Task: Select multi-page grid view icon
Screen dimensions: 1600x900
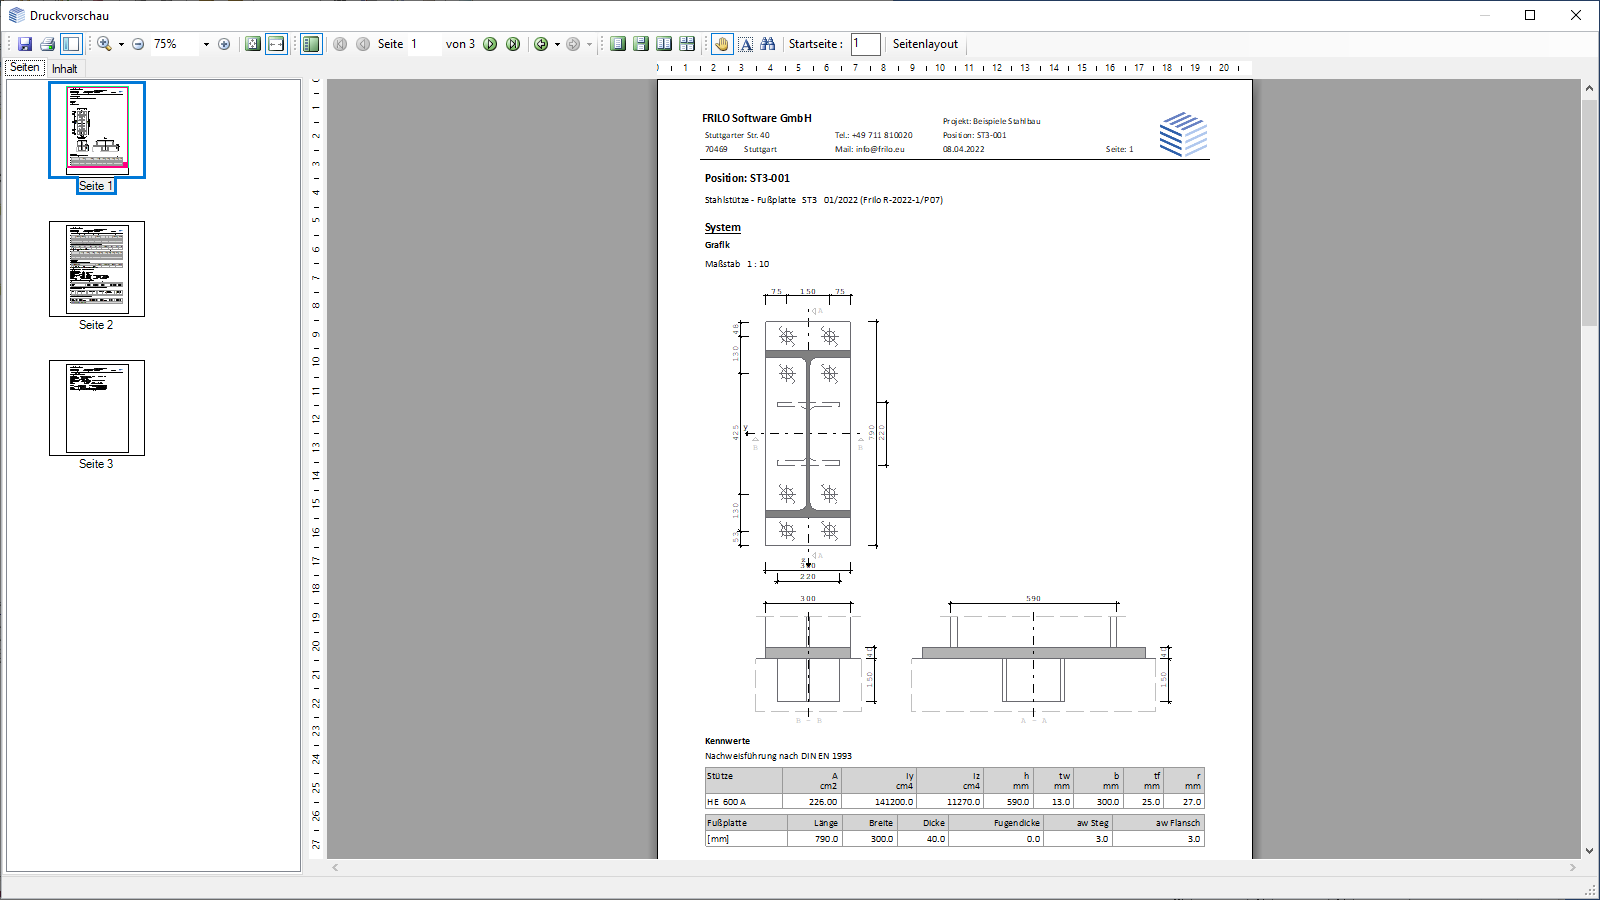Action: pos(687,44)
